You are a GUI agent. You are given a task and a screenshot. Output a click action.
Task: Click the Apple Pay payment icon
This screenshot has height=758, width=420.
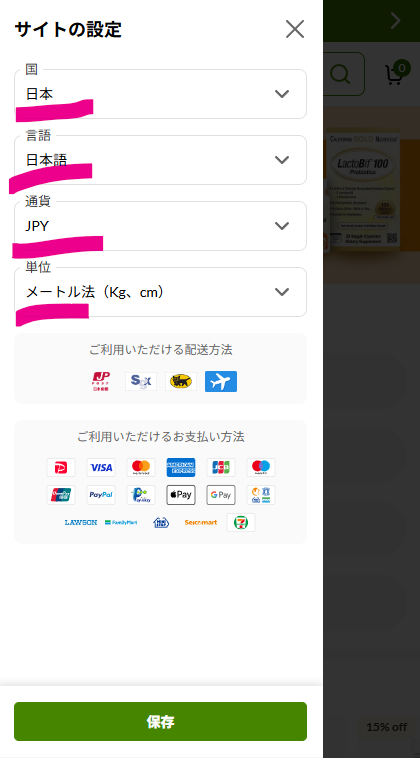[x=181, y=495]
